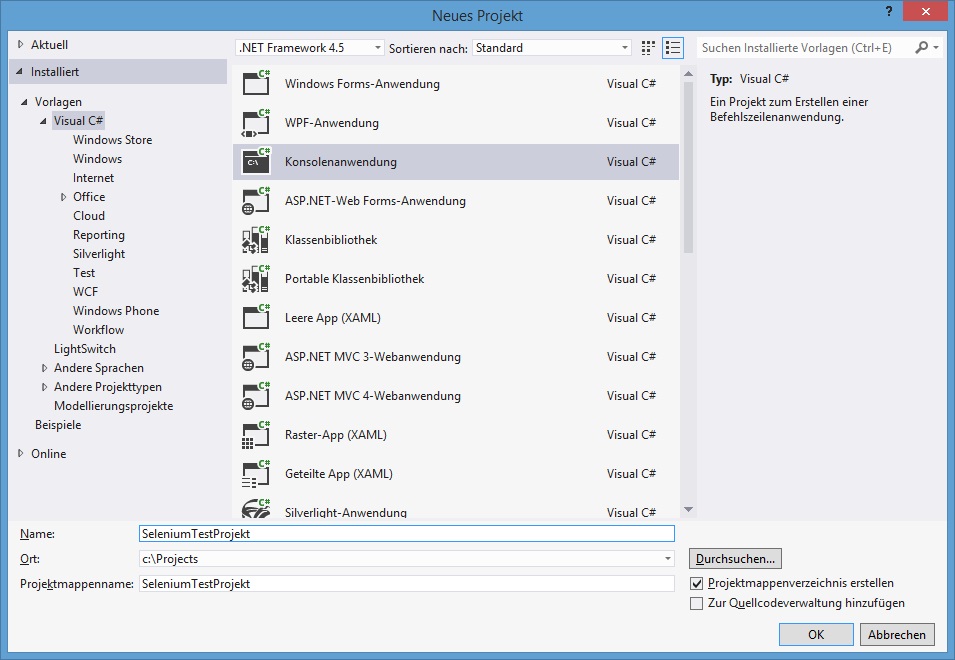The height and width of the screenshot is (660, 955).
Task: Select the Silverlight category
Action: click(99, 254)
